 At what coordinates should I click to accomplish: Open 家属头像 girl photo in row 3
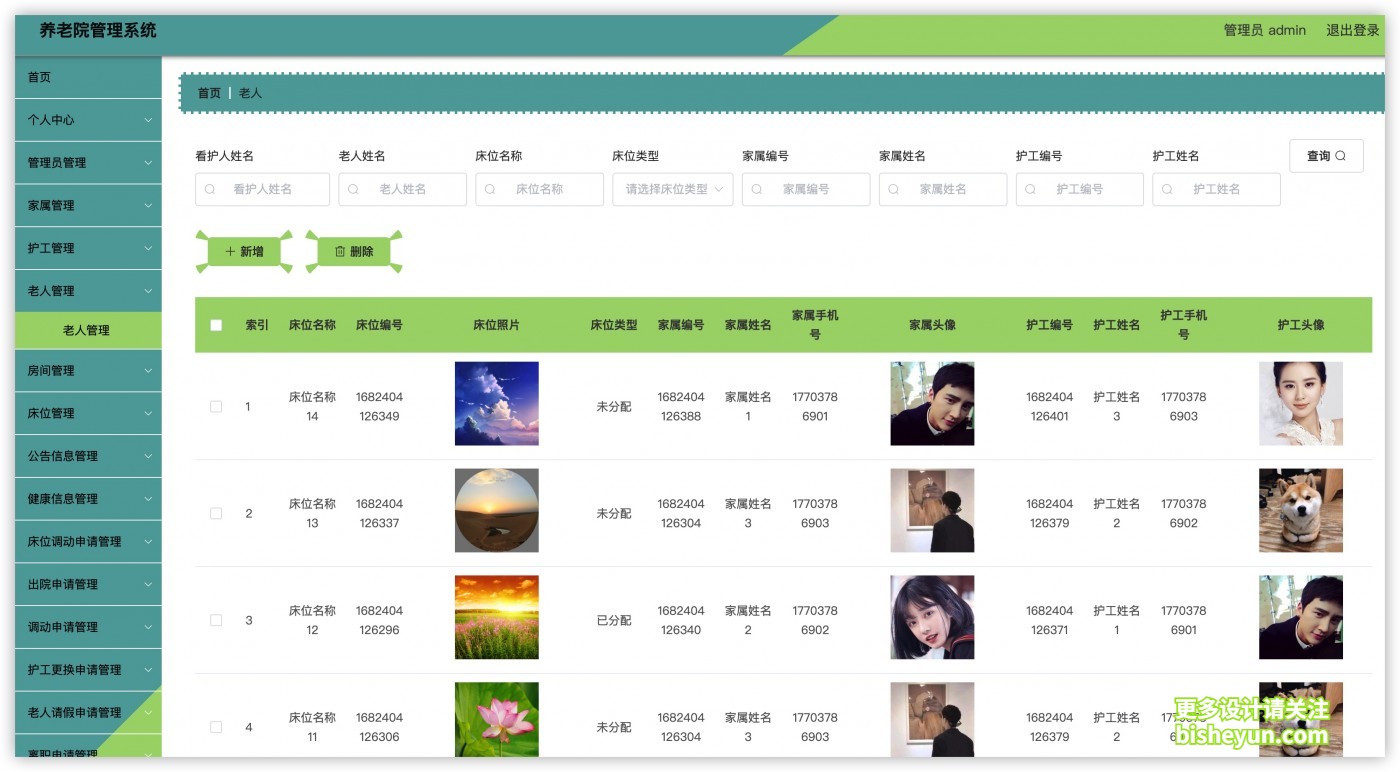tap(932, 617)
